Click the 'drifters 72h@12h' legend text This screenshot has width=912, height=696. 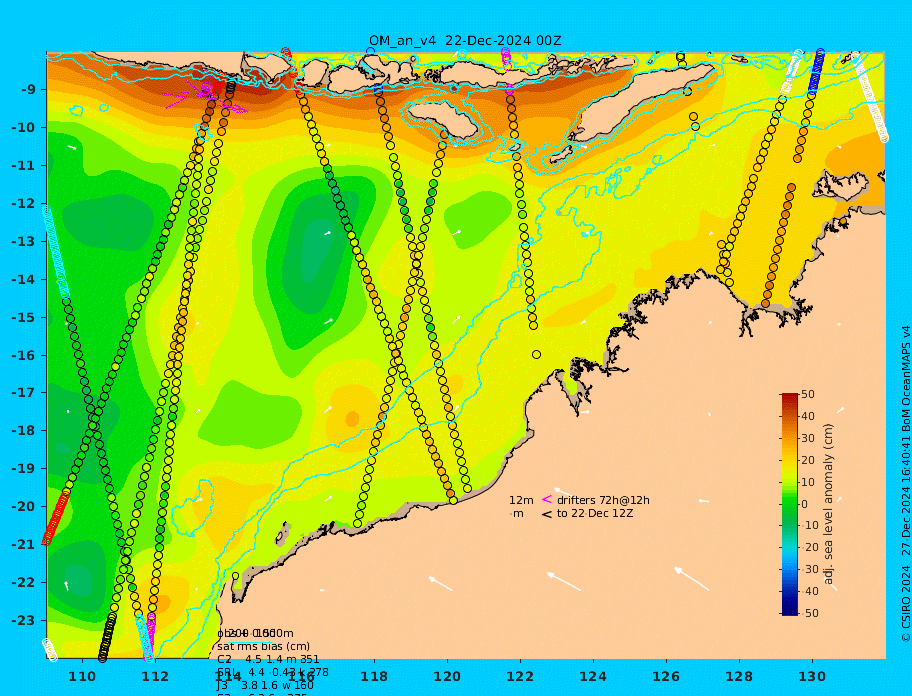pyautogui.click(x=603, y=500)
